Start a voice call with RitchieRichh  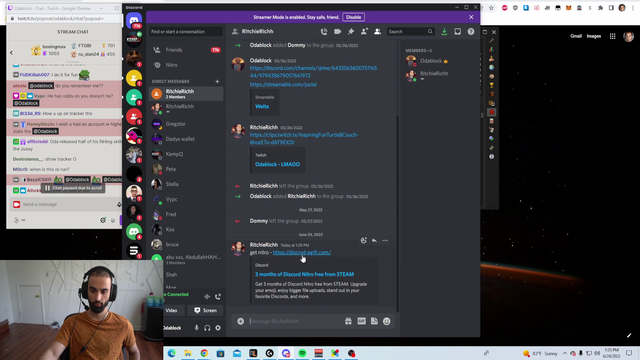(x=324, y=31)
